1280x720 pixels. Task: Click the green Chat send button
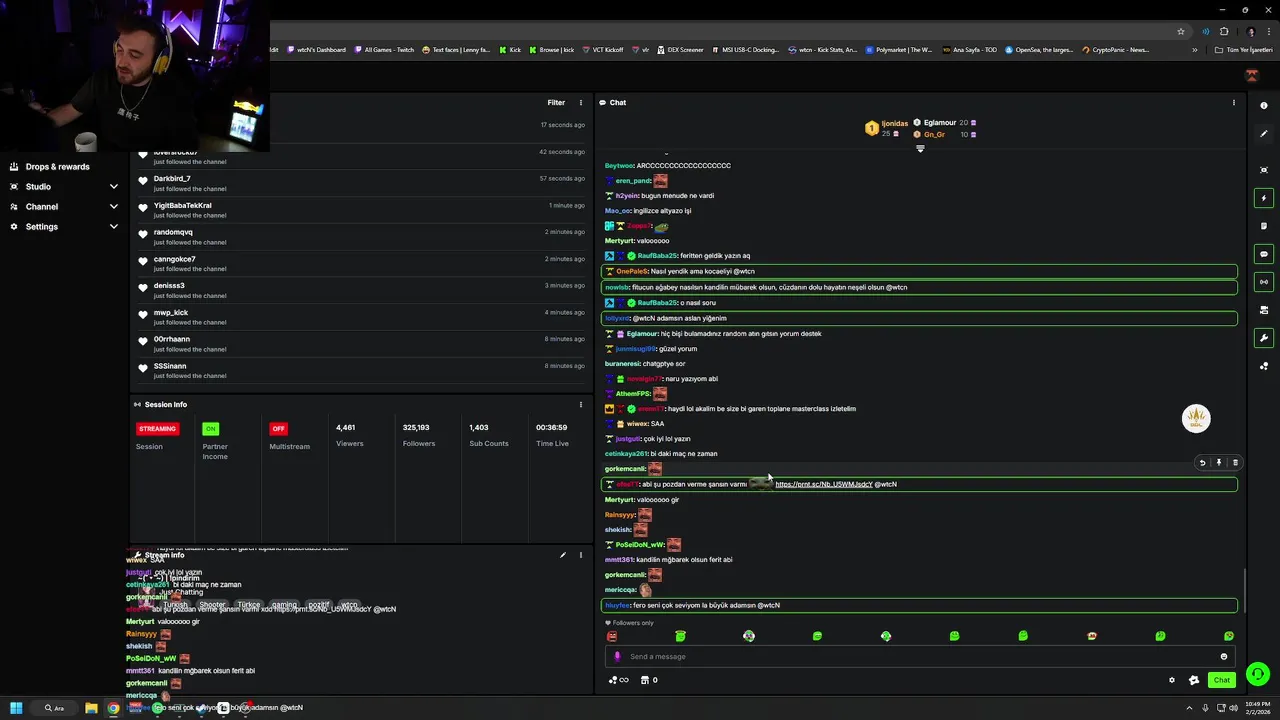(x=1221, y=680)
